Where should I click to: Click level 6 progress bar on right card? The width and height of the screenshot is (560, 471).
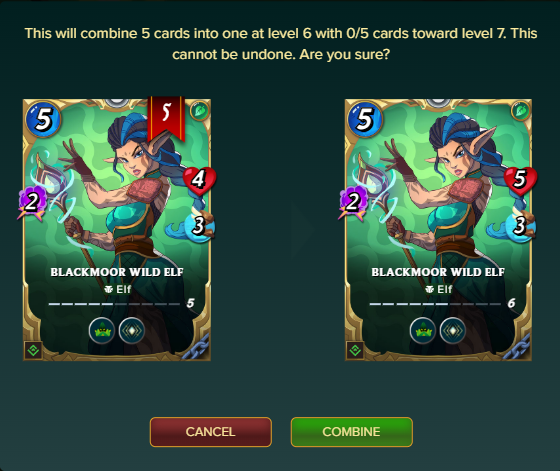(435, 304)
